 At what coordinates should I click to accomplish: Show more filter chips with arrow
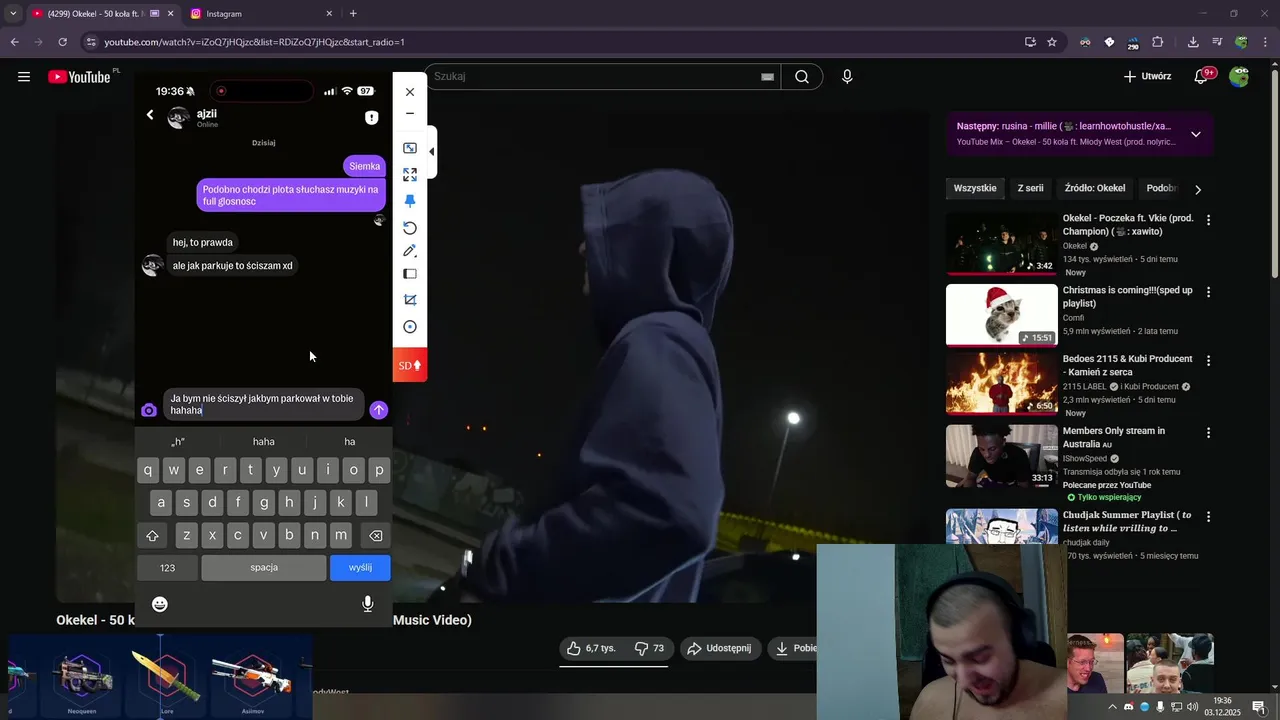(x=1198, y=189)
